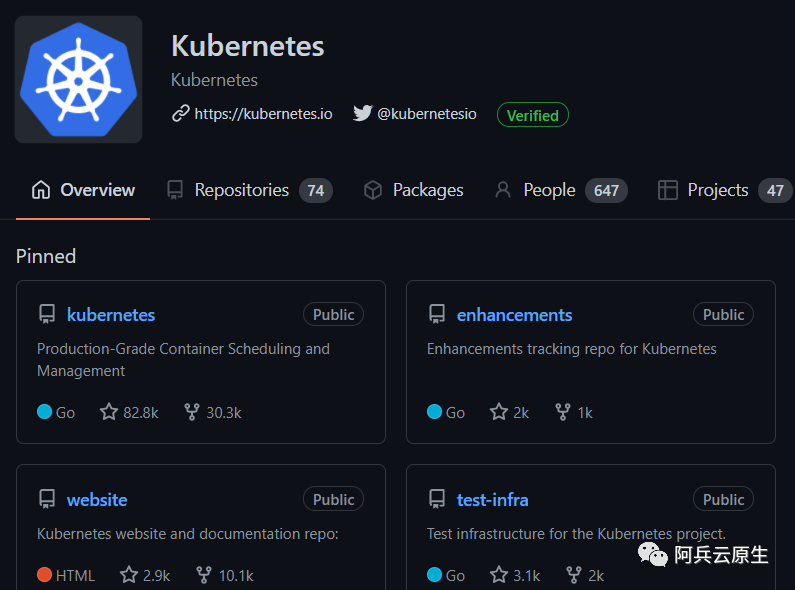Viewport: 795px width, 590px height.
Task: Go to the Projects tab
Action: [x=725, y=190]
